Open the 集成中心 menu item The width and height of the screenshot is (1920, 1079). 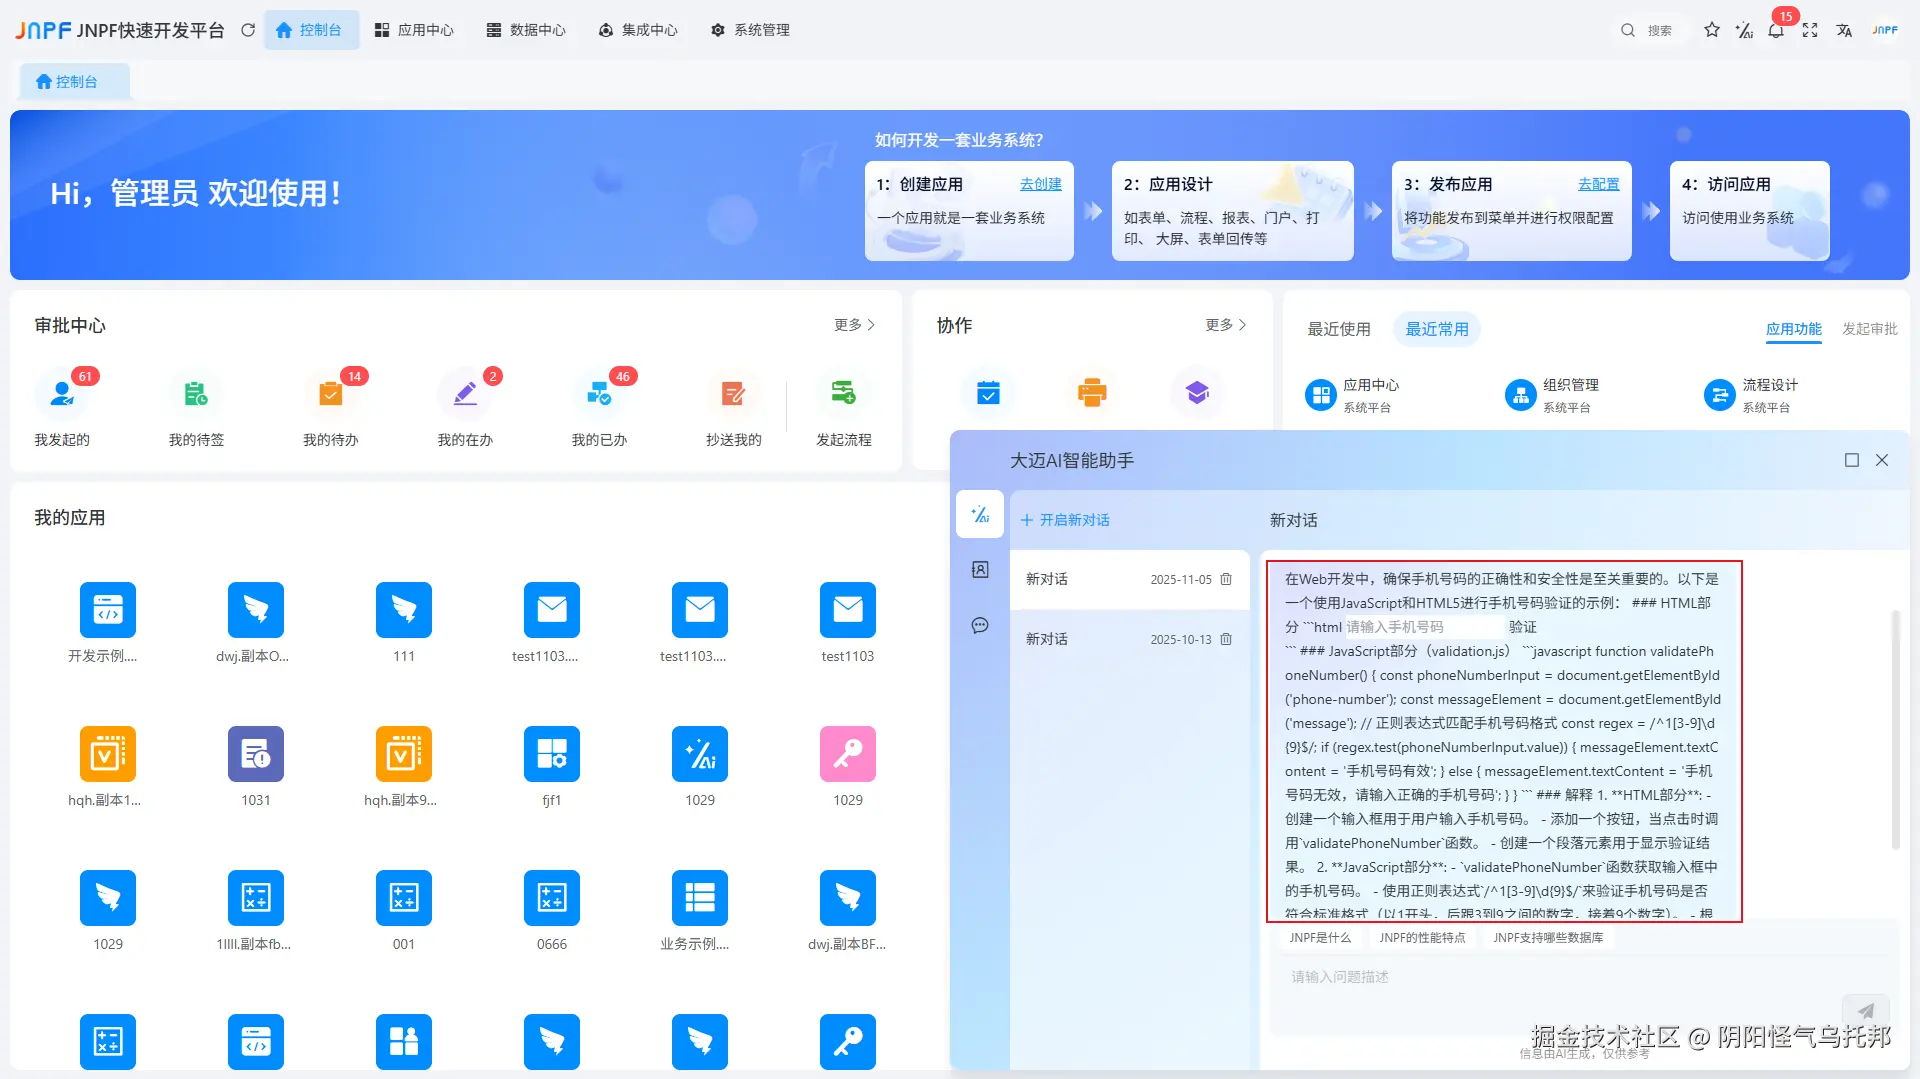(639, 30)
